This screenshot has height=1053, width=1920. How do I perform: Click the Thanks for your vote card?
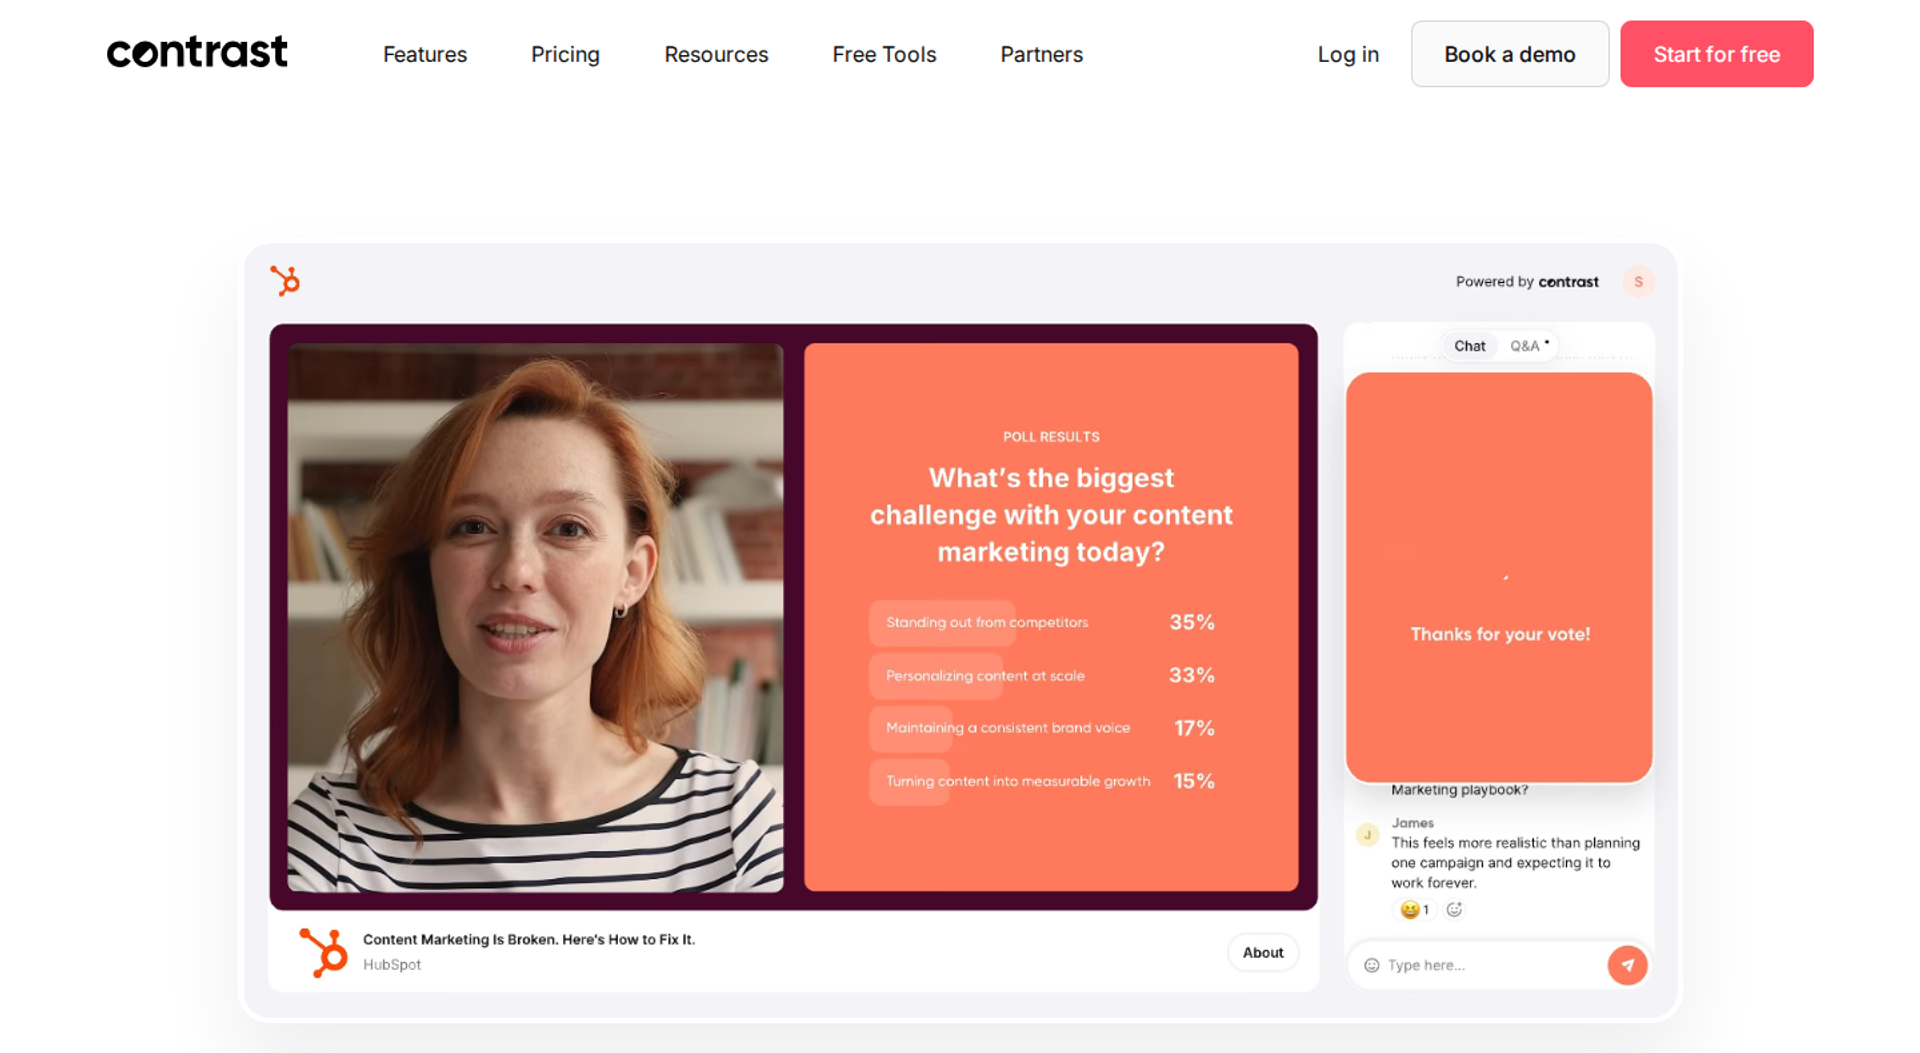1498,577
